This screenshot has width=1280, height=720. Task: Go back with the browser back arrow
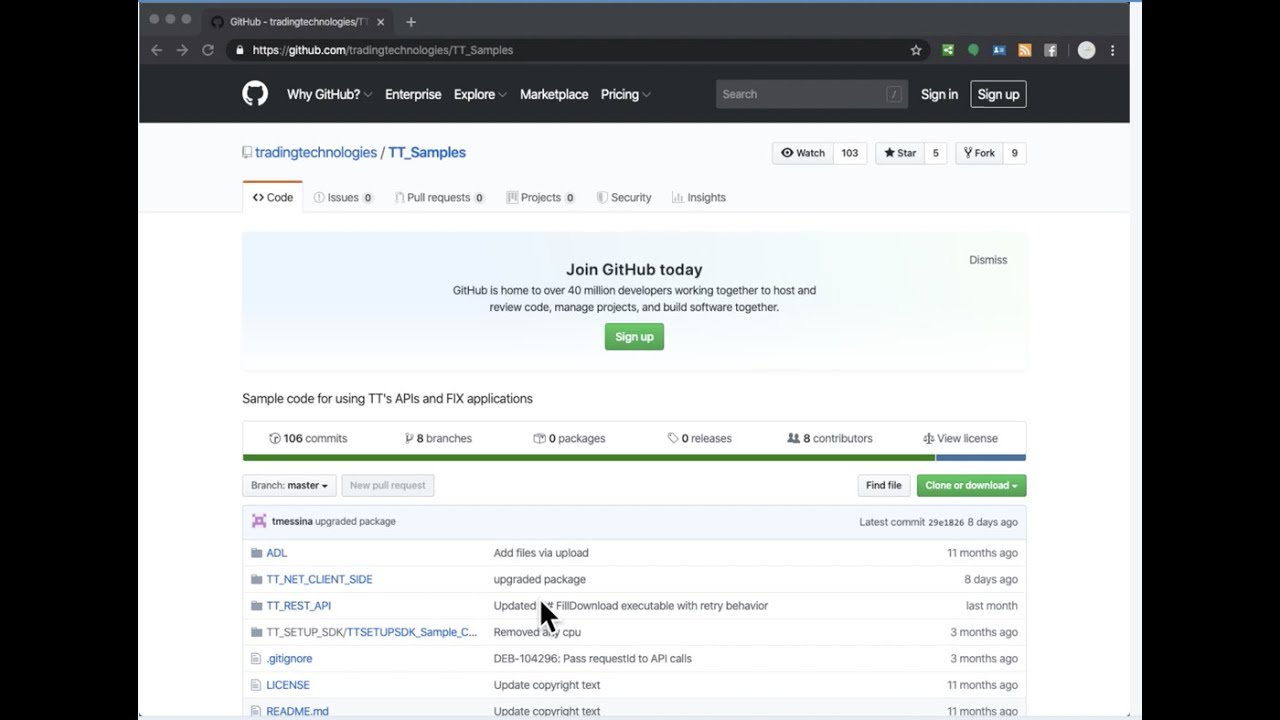[156, 50]
